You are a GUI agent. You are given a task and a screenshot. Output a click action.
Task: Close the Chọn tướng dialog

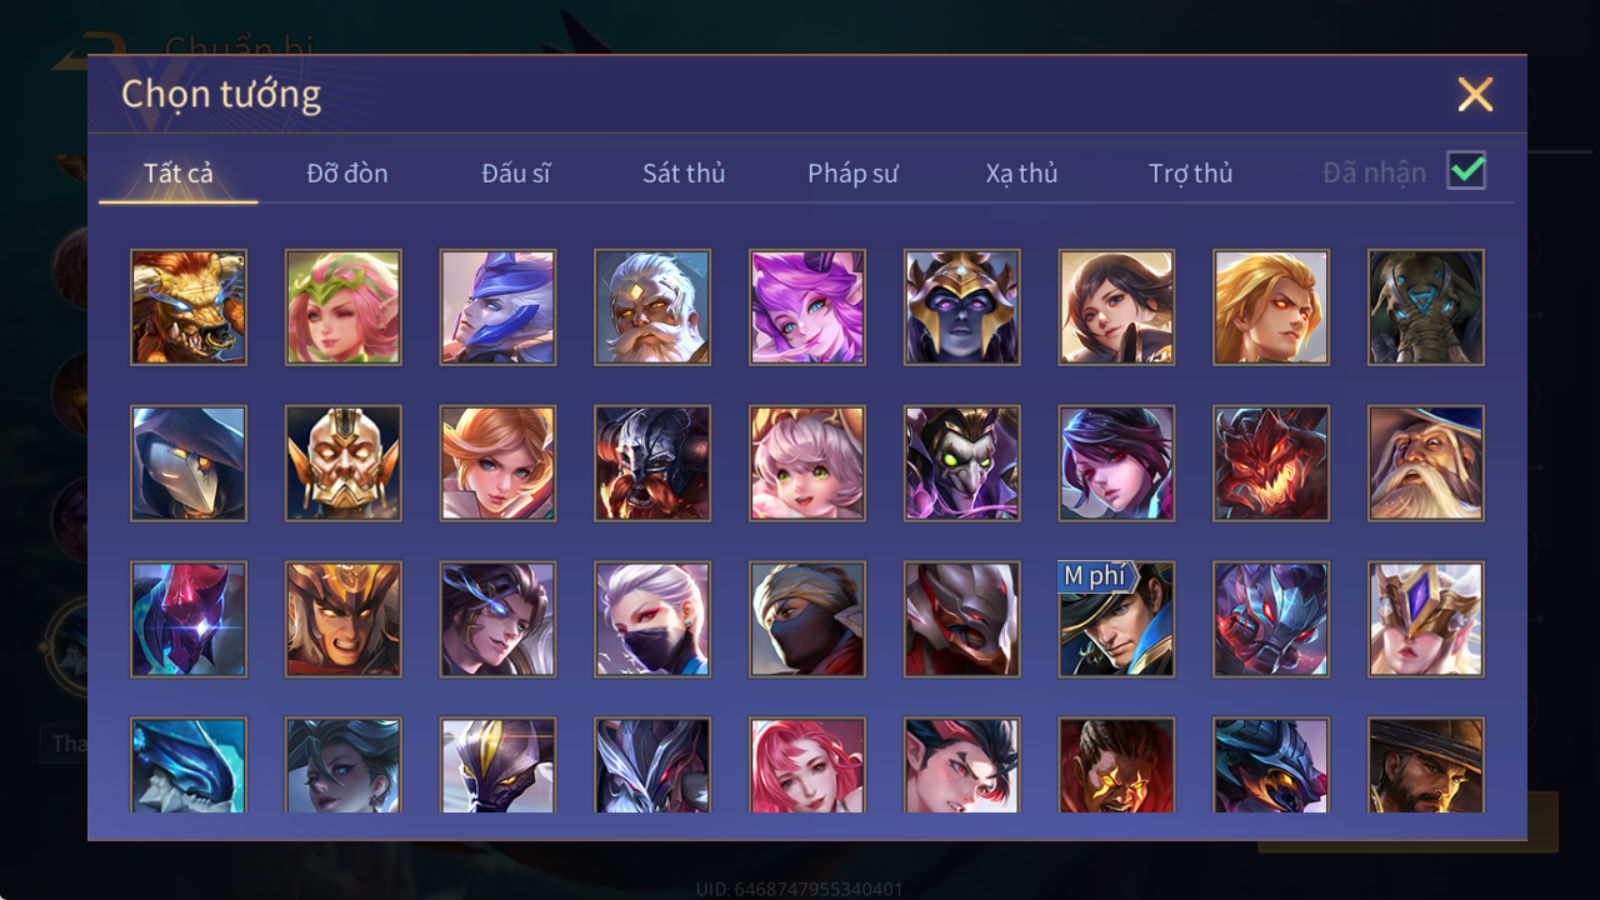click(x=1475, y=94)
